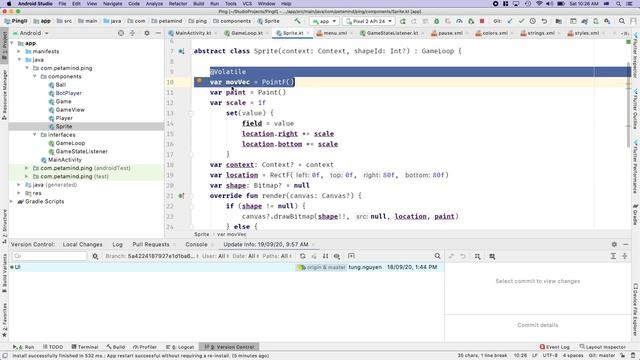This screenshot has width=640, height=360.
Task: Click the Profile app gauge icon
Action: [x=459, y=21]
